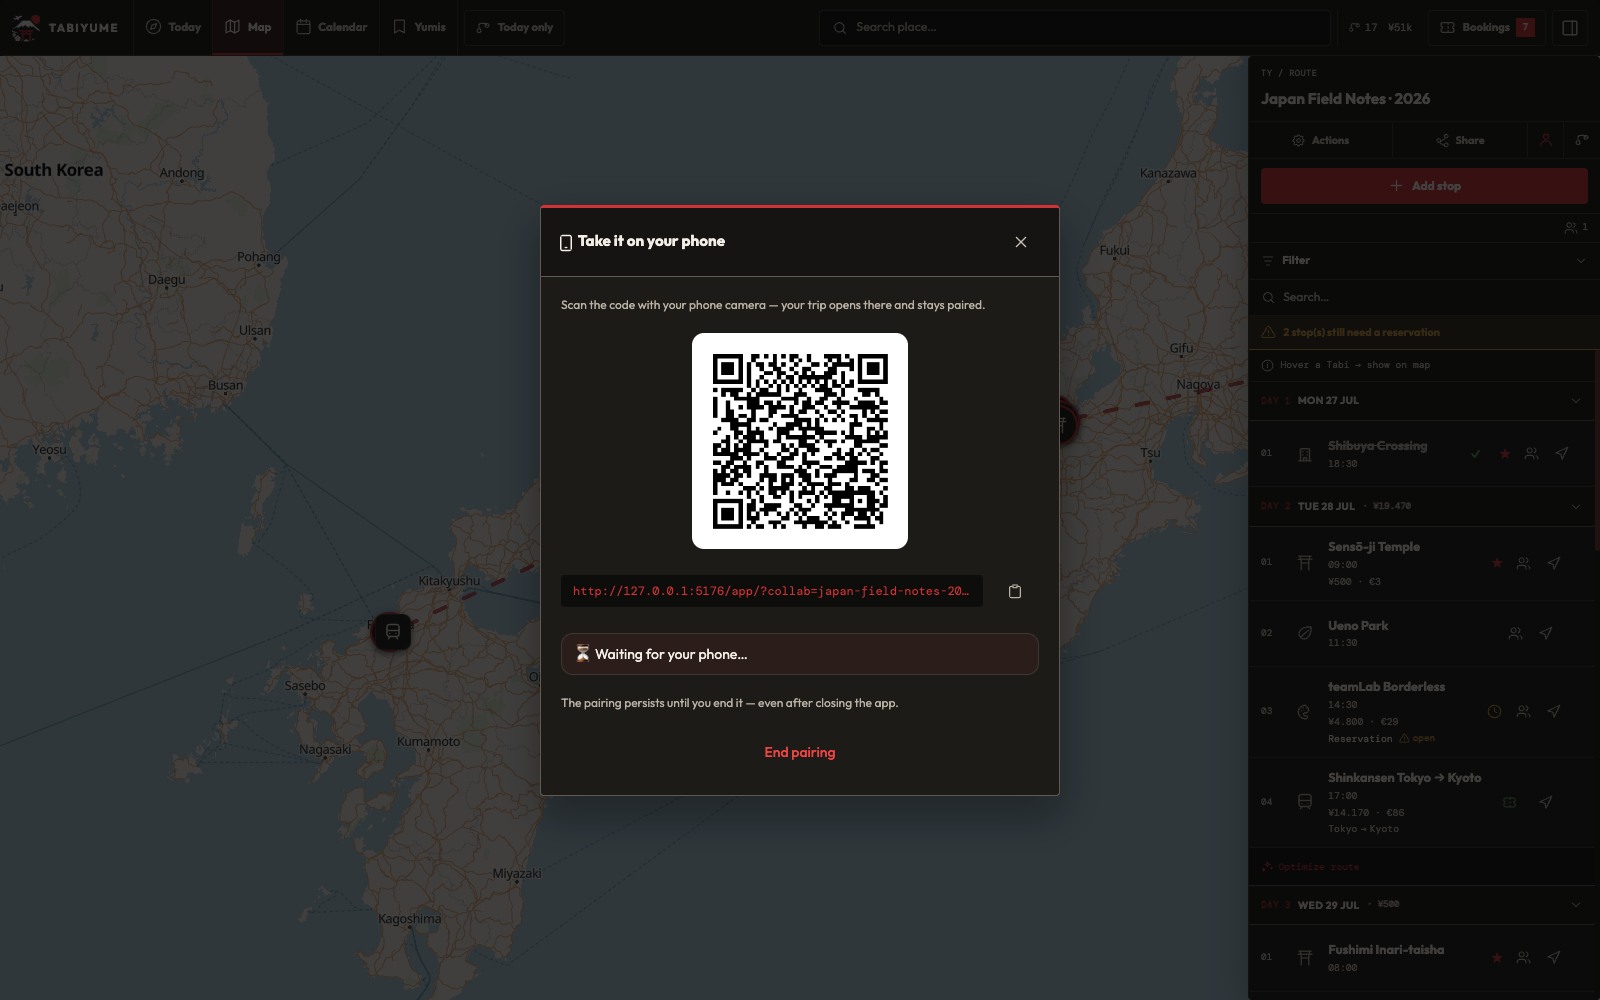The image size is (1600, 1000).
Task: Toggle the Today only filter
Action: point(515,27)
